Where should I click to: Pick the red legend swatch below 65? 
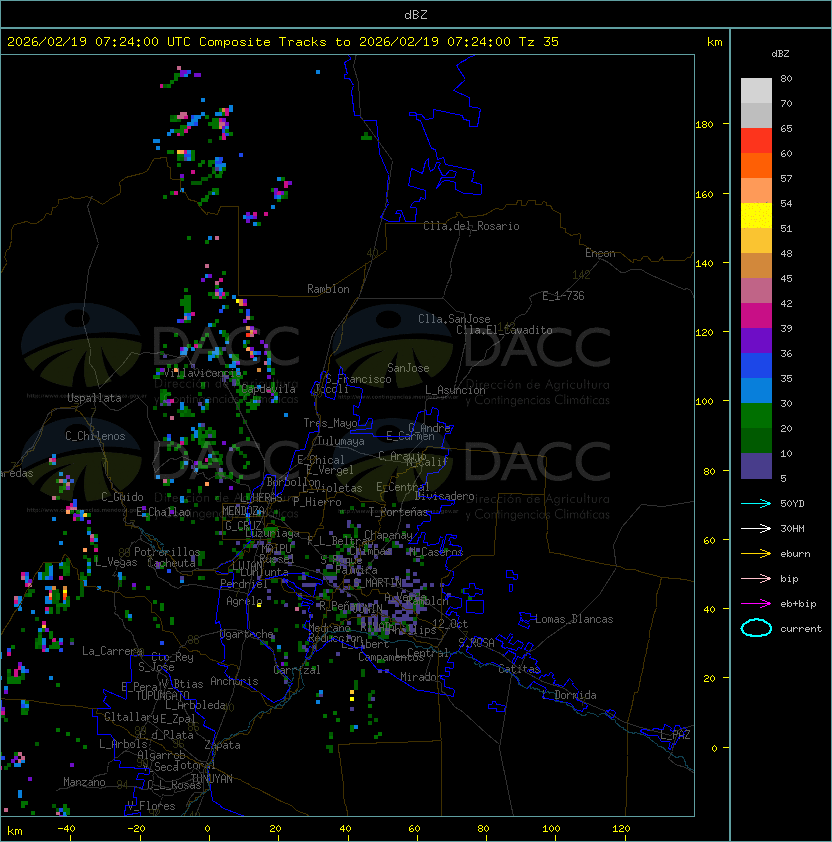[756, 141]
